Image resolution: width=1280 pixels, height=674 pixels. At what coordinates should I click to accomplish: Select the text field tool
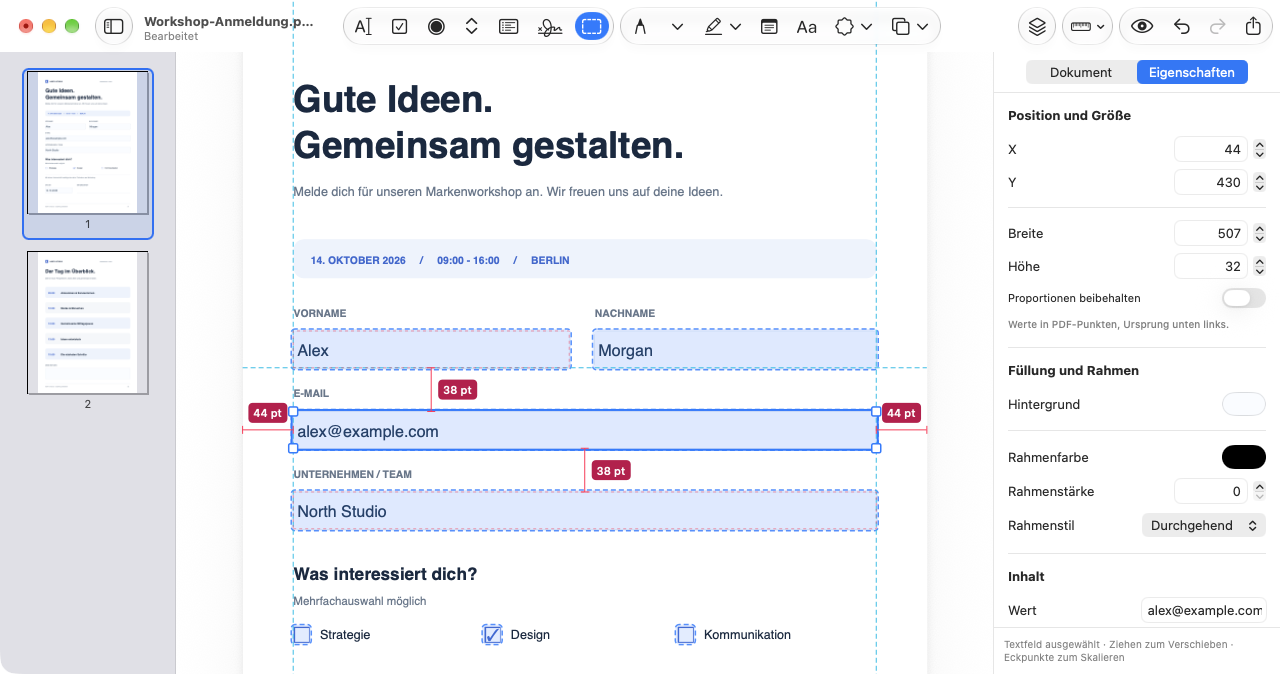tap(363, 27)
